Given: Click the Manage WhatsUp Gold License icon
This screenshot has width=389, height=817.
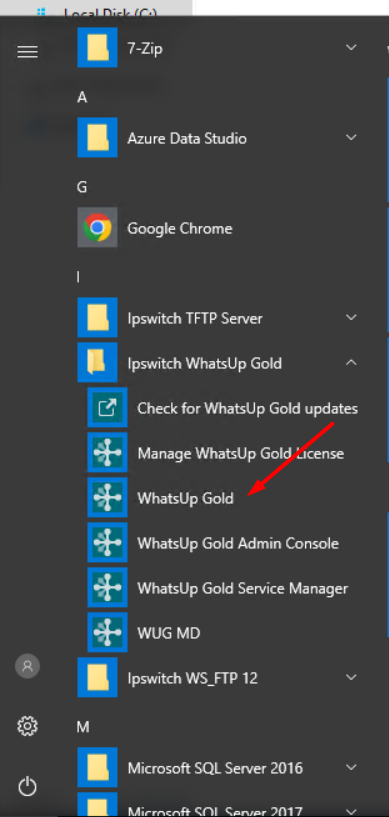Looking at the screenshot, I should (107, 453).
